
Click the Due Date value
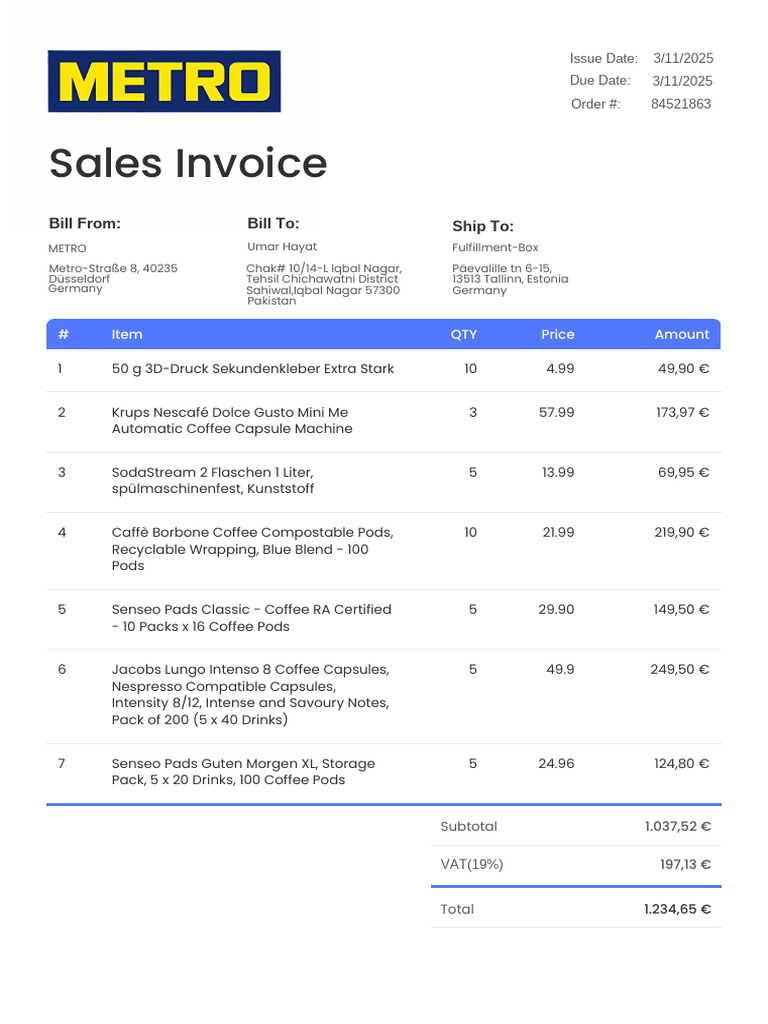[682, 81]
